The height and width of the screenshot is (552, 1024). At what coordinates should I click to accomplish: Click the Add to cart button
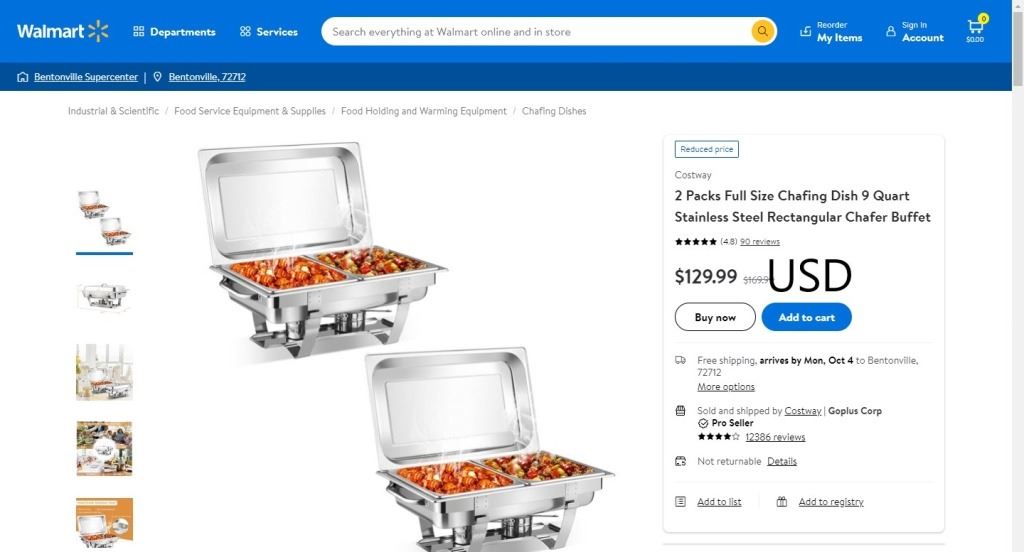[806, 317]
